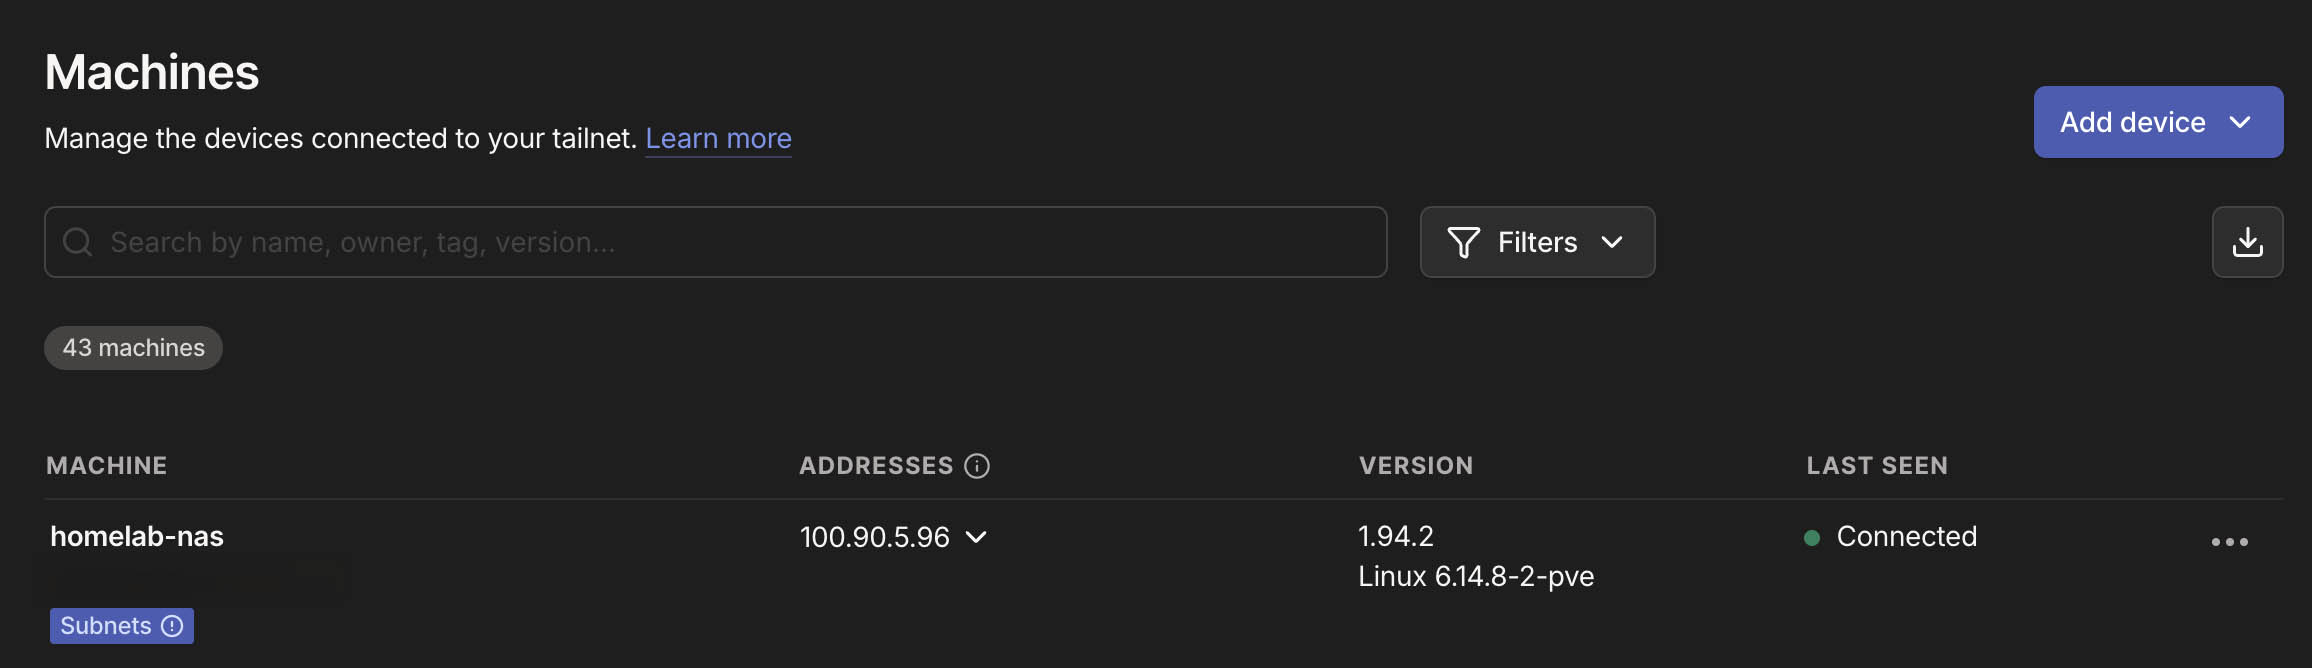Viewport: 2312px width, 668px height.
Task: Click the 100.90.5.96 IP address text
Action: pyautogui.click(x=875, y=537)
